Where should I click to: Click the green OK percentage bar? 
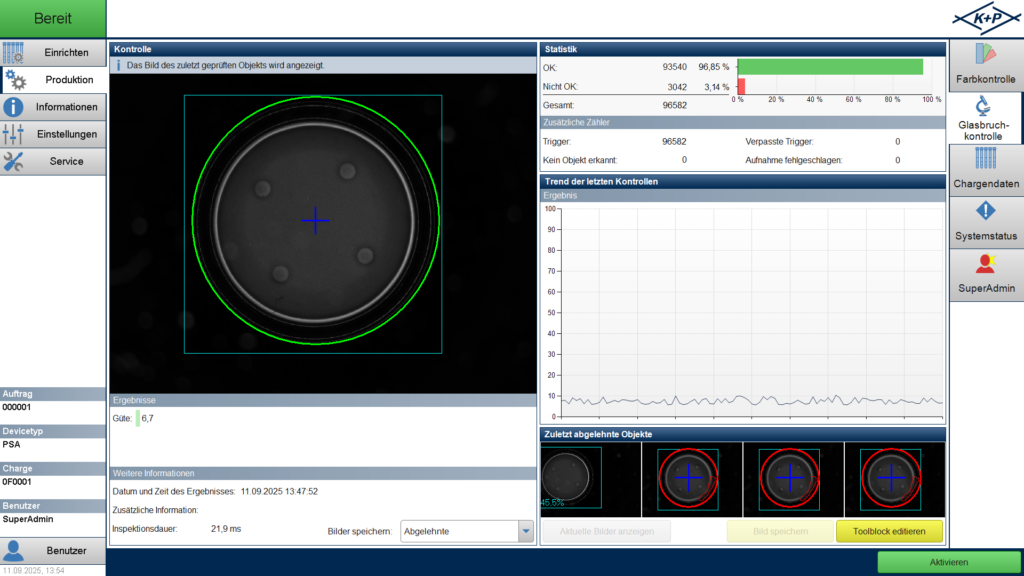[x=830, y=67]
